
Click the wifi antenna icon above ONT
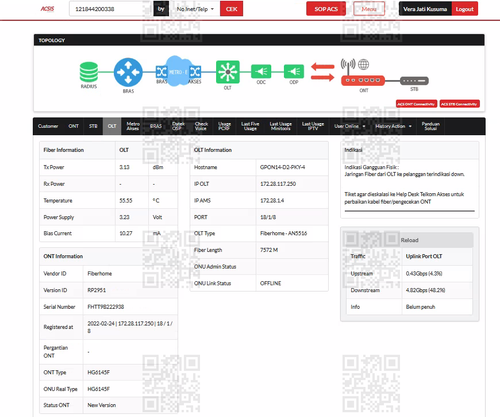pyautogui.click(x=348, y=66)
